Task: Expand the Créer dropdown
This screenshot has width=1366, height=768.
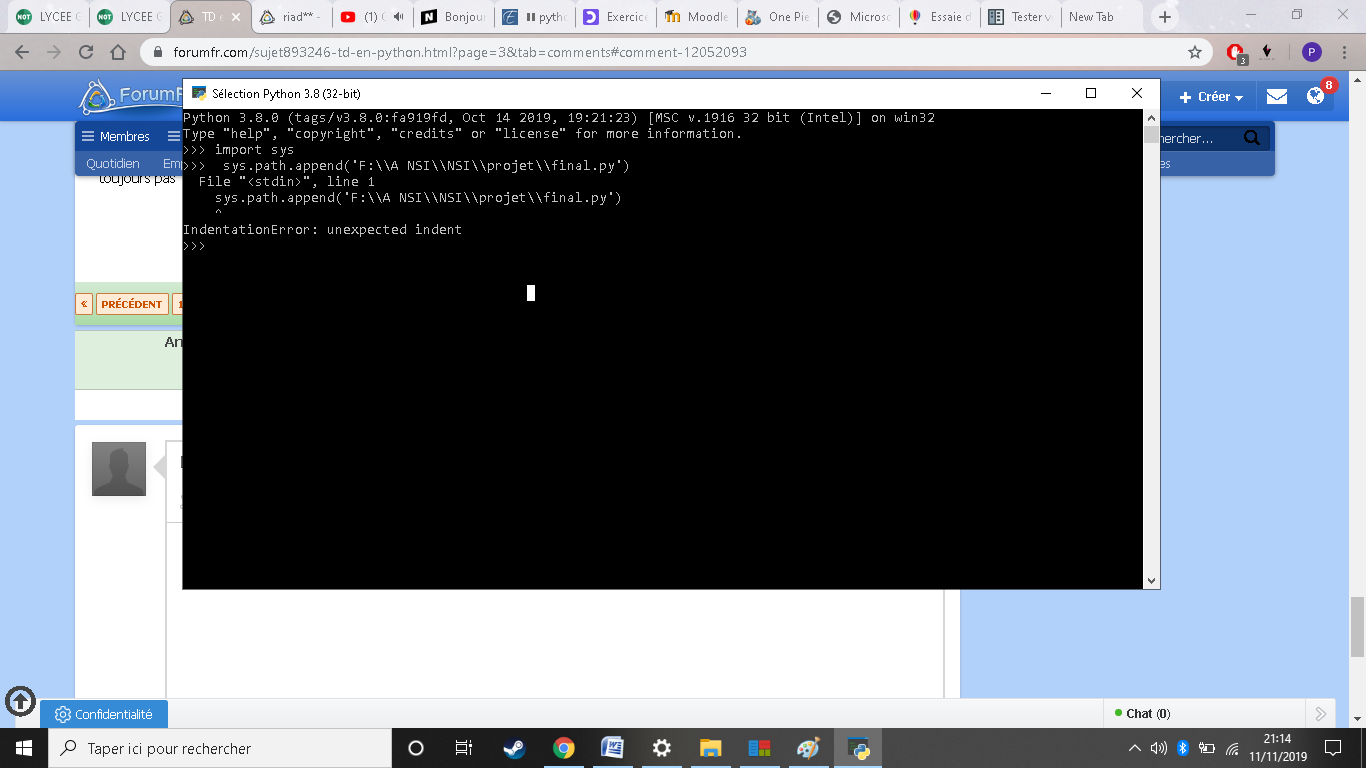Action: pyautogui.click(x=1210, y=97)
